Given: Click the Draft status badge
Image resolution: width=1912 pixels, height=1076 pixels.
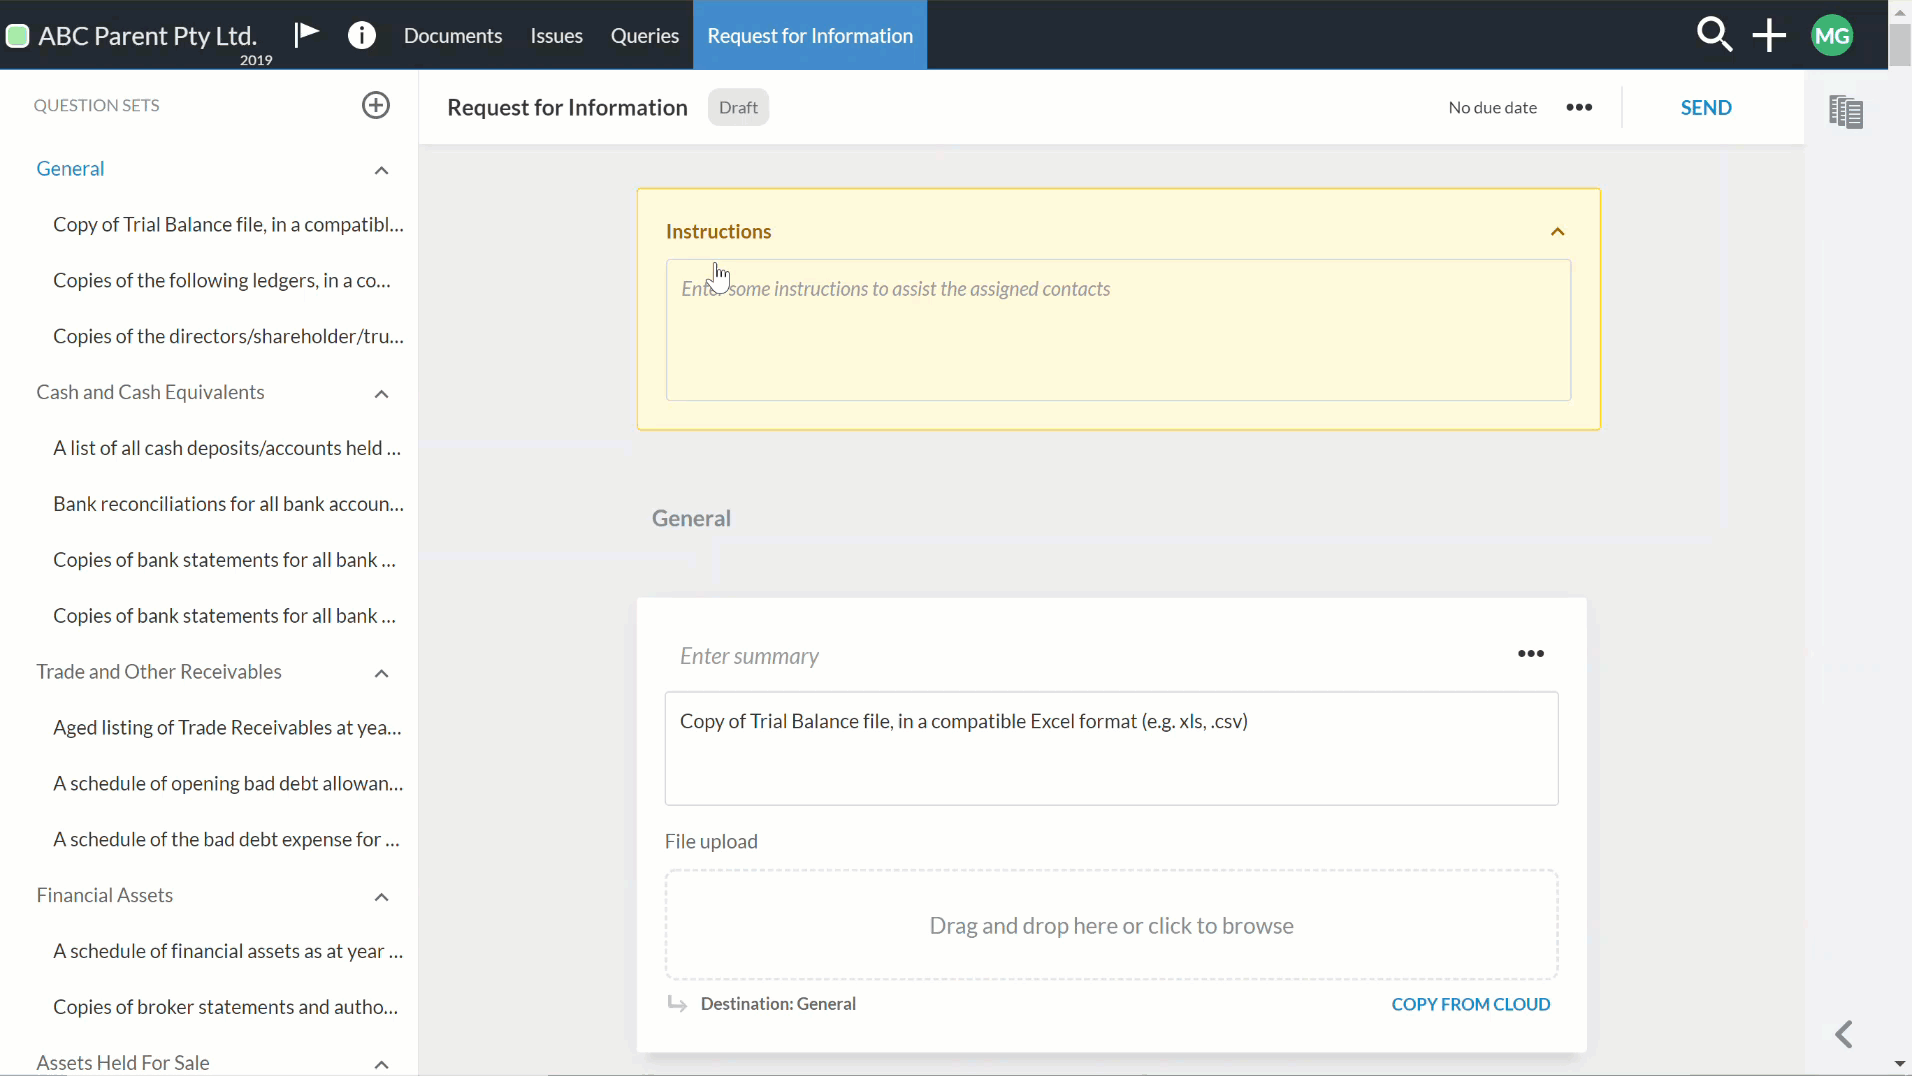Looking at the screenshot, I should 738,107.
